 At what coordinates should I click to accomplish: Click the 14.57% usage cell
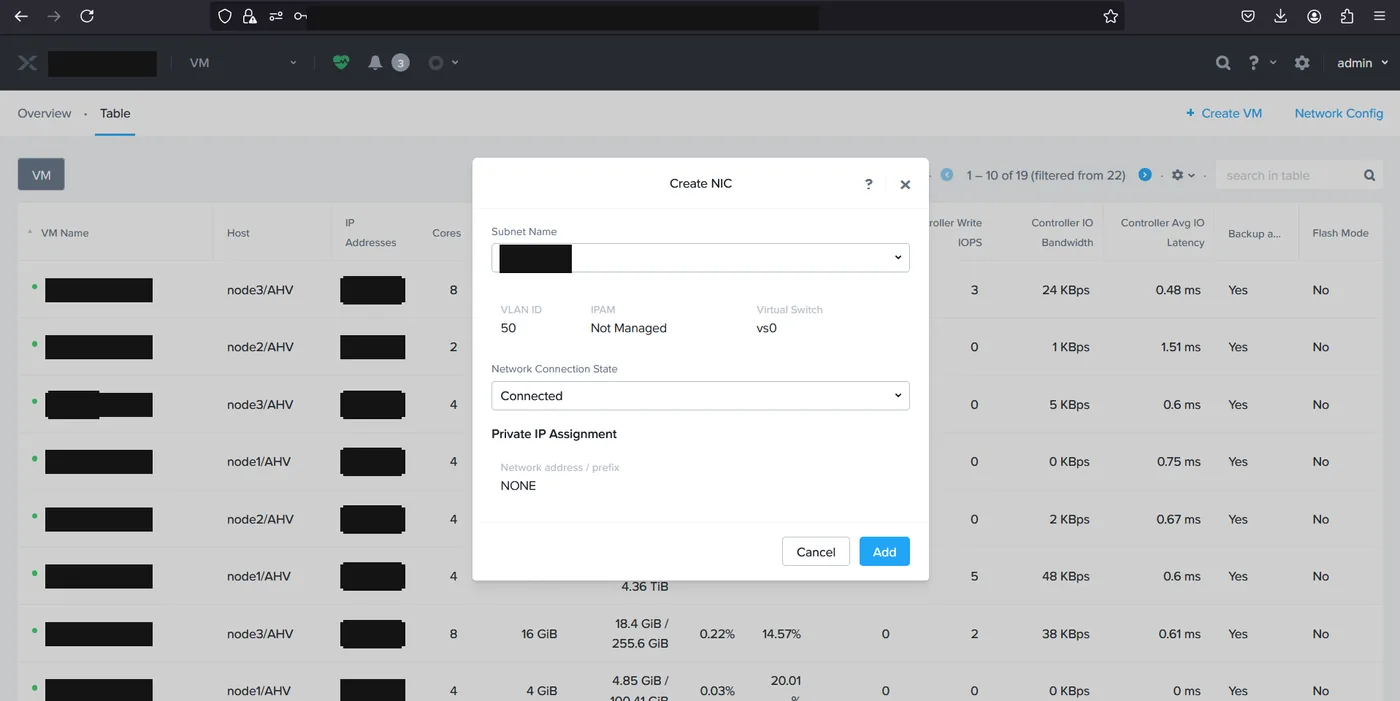[x=781, y=634]
